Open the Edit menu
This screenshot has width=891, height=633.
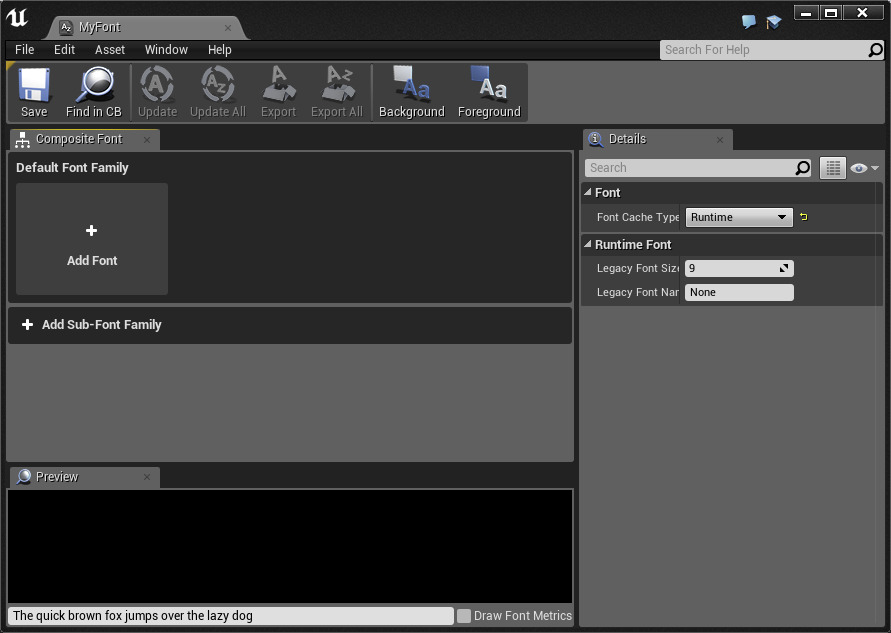[x=64, y=49]
